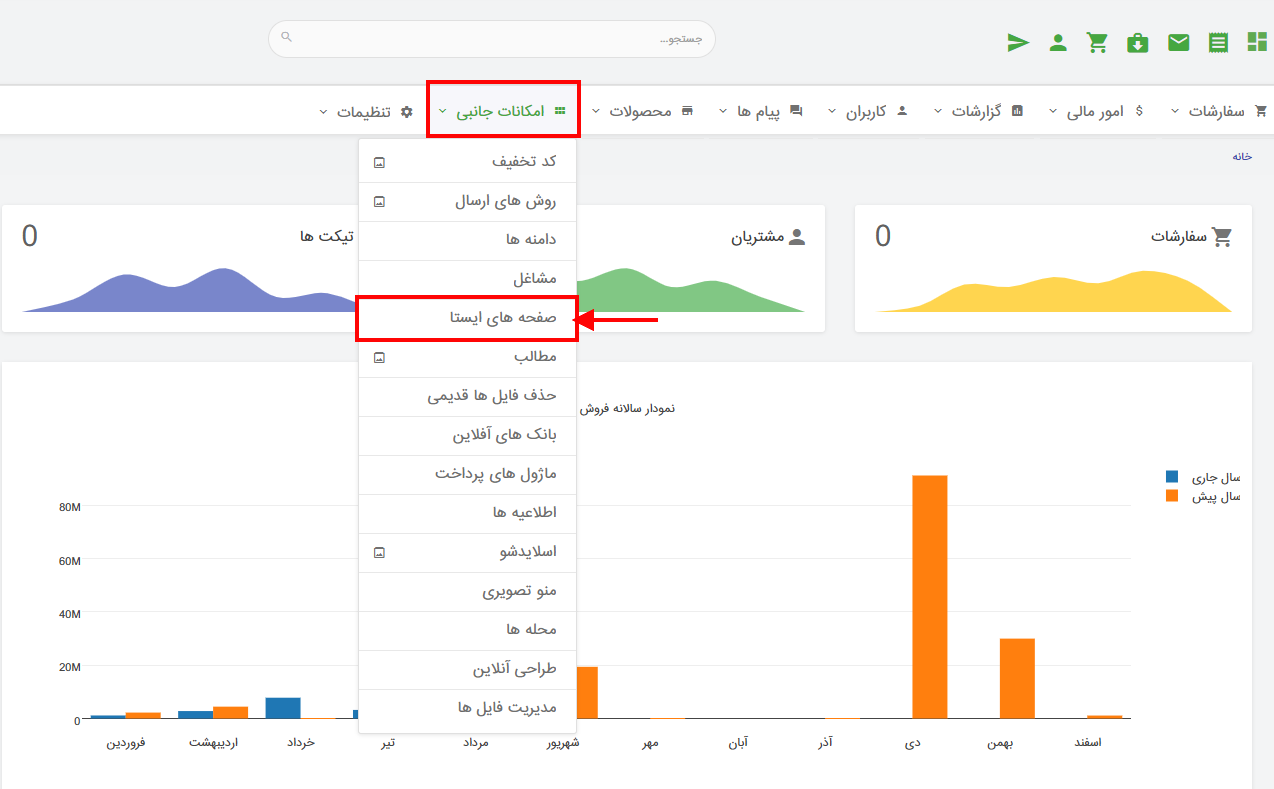Collapse the امکانات جانبی menu chevron
This screenshot has height=789, width=1274.
point(442,111)
